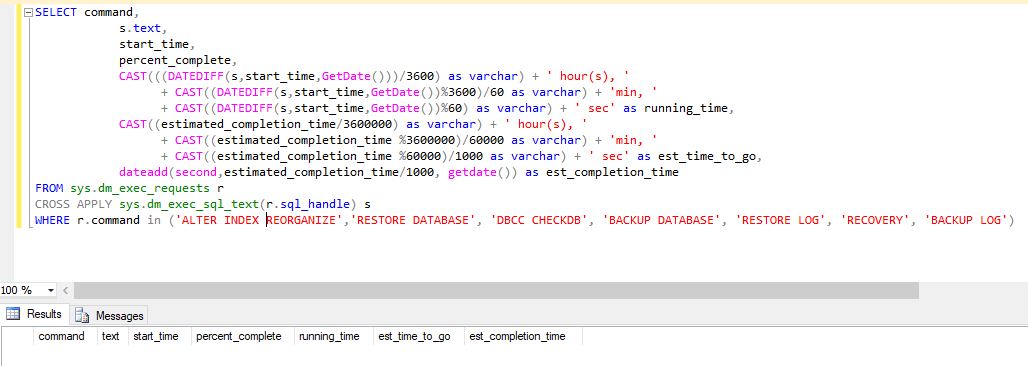Click the results grid select-all corner cell

(x=17, y=336)
